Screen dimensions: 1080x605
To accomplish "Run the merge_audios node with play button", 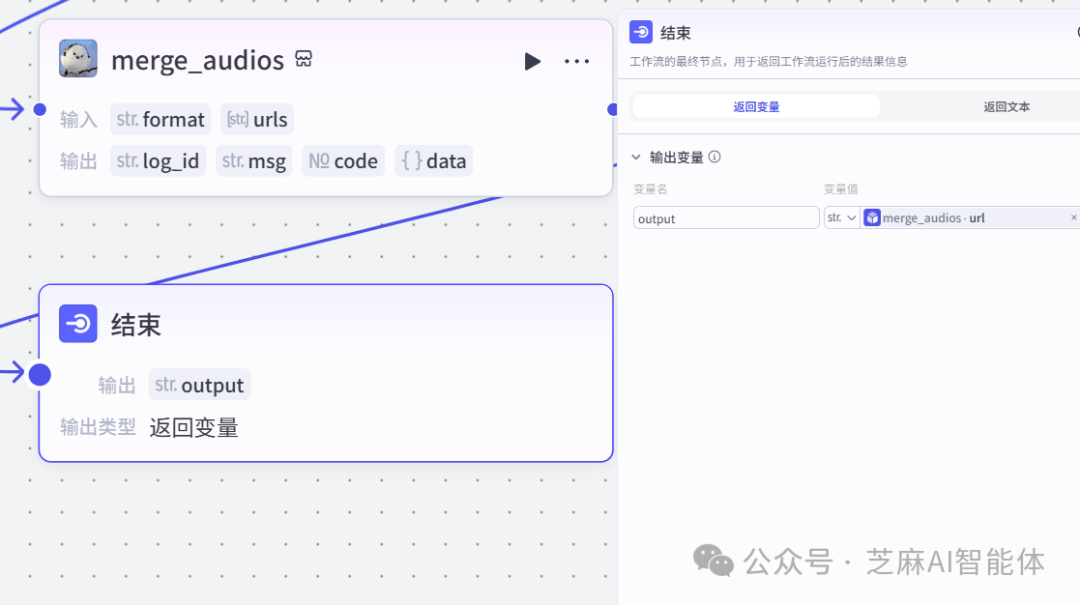I will click(x=532, y=61).
